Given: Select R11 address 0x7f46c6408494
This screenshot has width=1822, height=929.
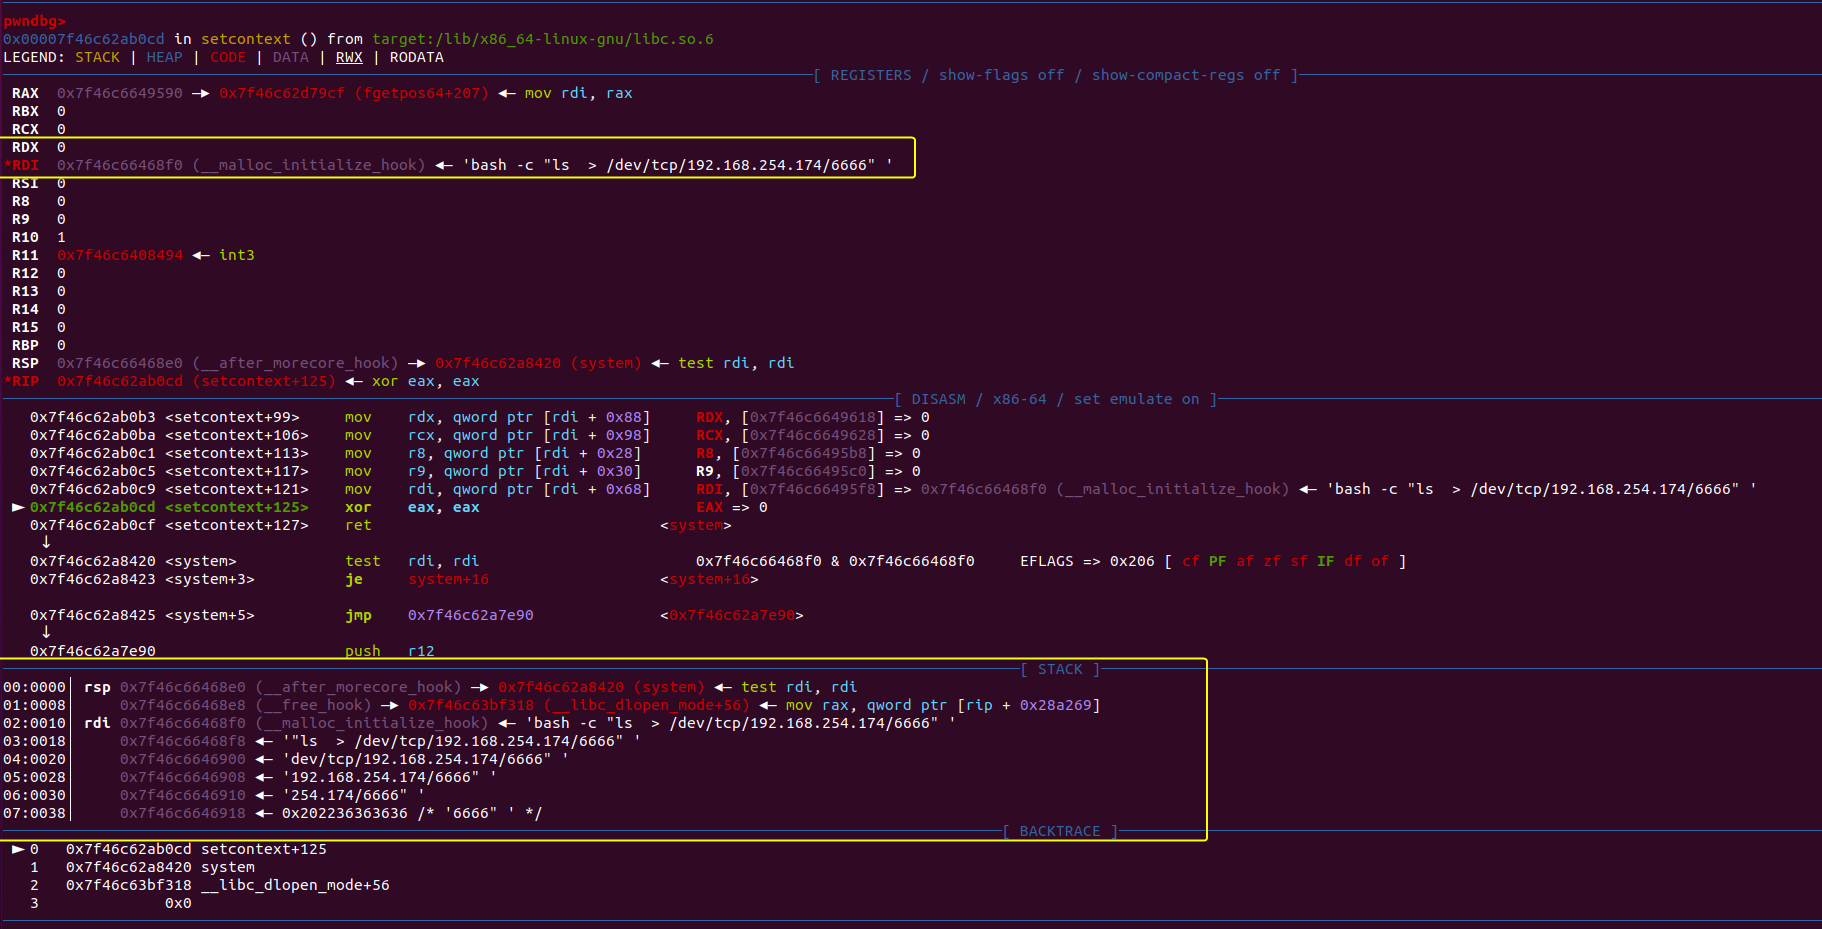Looking at the screenshot, I should [x=120, y=255].
